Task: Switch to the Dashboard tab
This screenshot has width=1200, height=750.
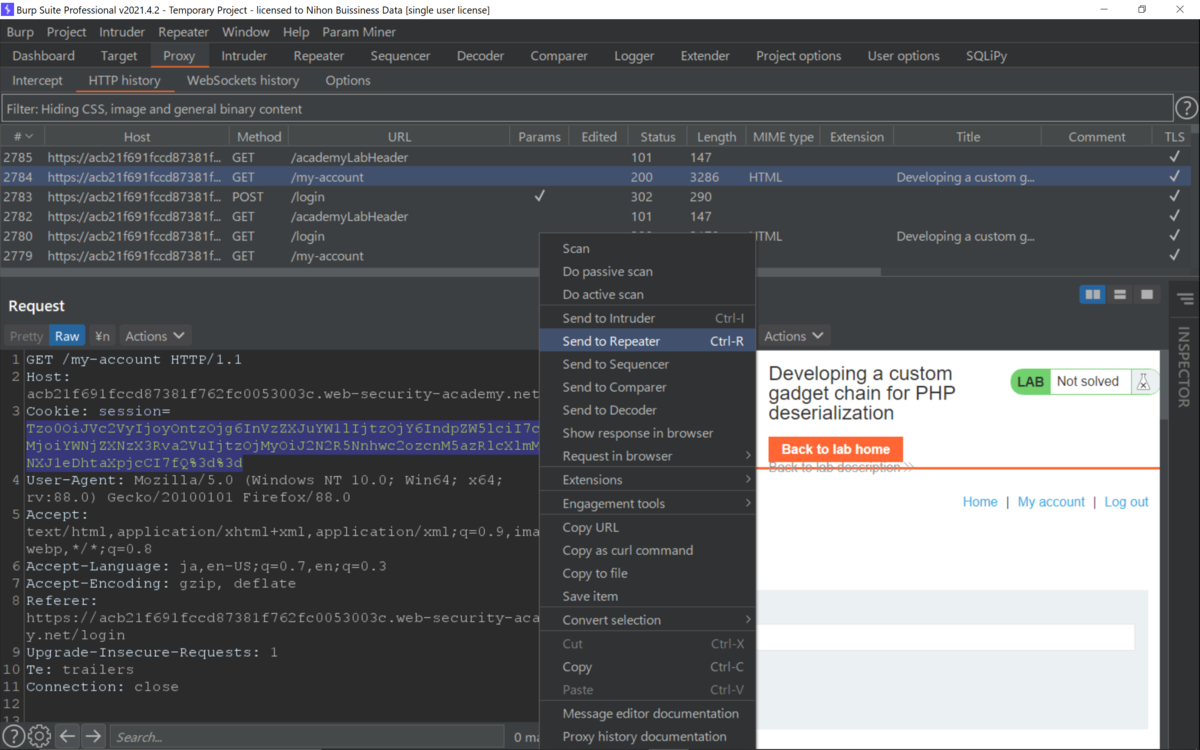Action: [x=44, y=56]
